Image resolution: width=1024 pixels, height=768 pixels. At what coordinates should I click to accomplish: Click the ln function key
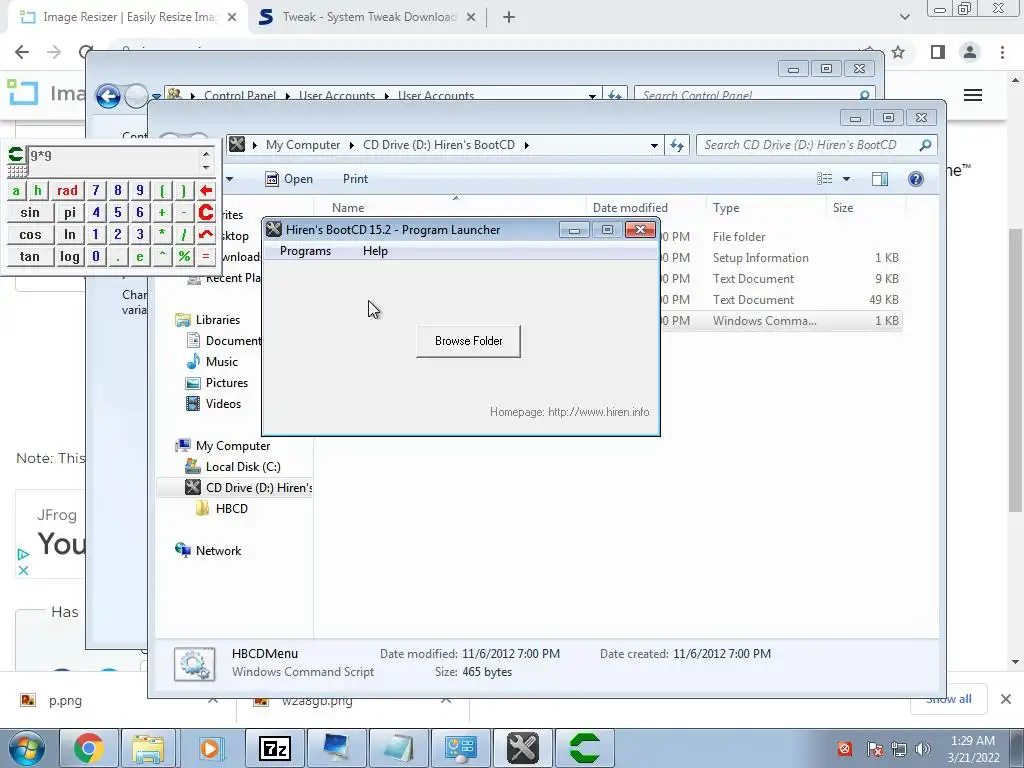pyautogui.click(x=70, y=234)
